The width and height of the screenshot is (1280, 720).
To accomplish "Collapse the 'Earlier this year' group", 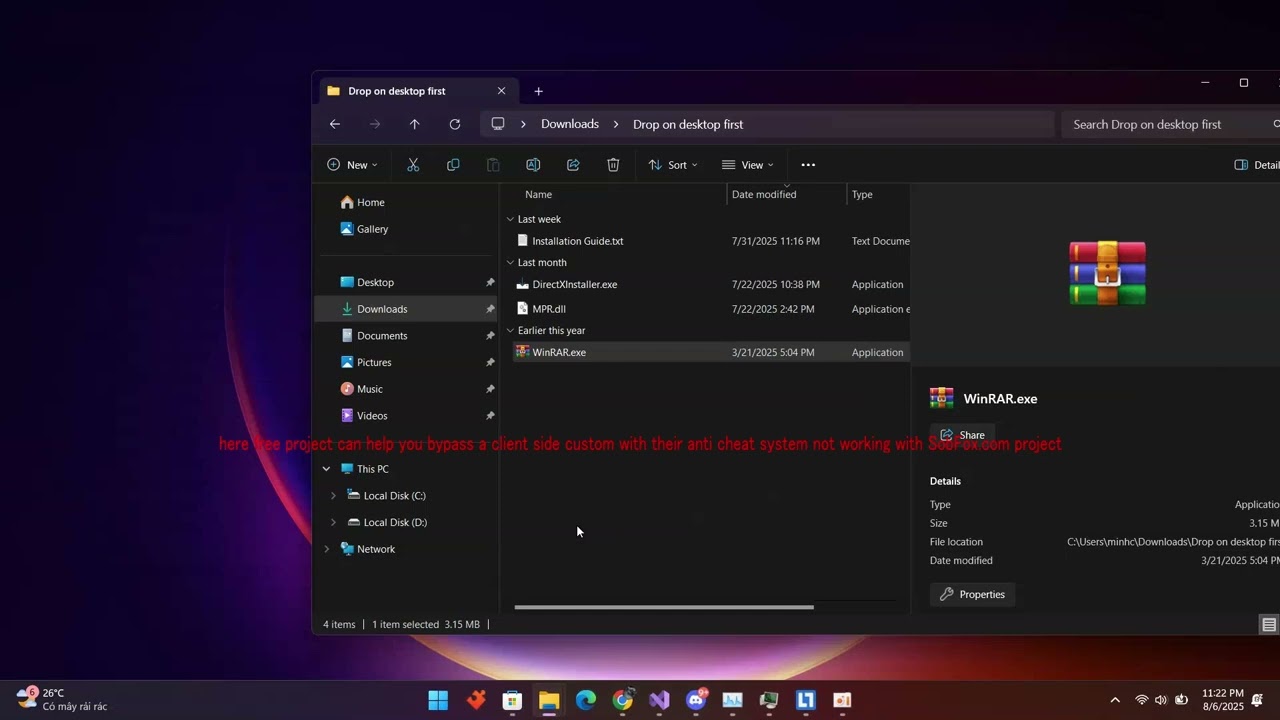I will pos(510,331).
